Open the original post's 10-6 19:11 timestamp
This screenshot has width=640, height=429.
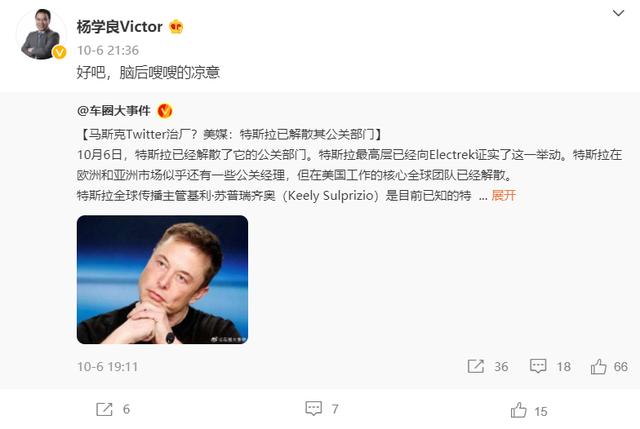point(107,367)
